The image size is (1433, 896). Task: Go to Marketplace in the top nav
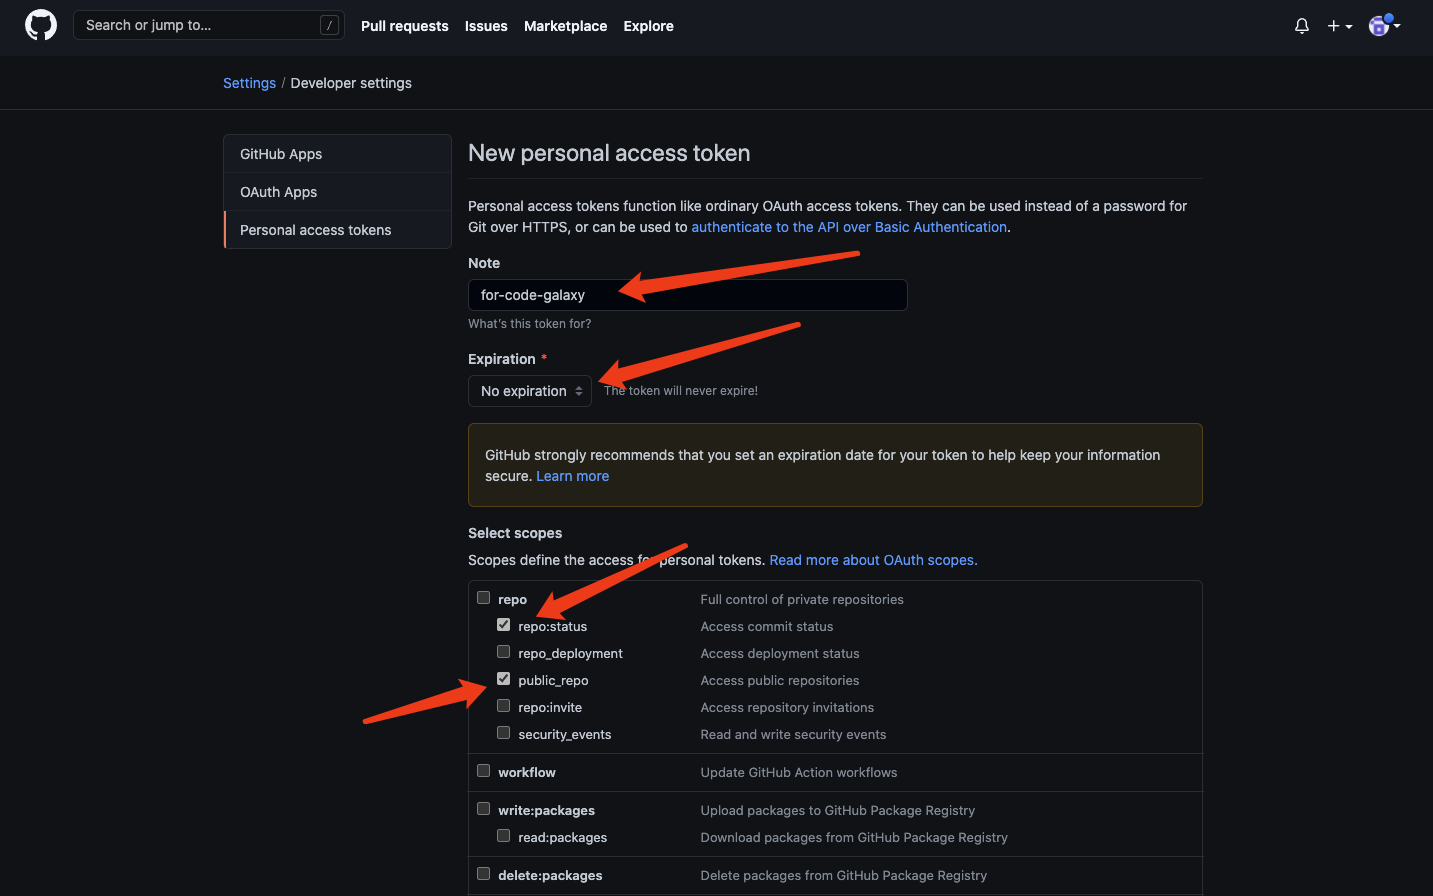coord(565,26)
